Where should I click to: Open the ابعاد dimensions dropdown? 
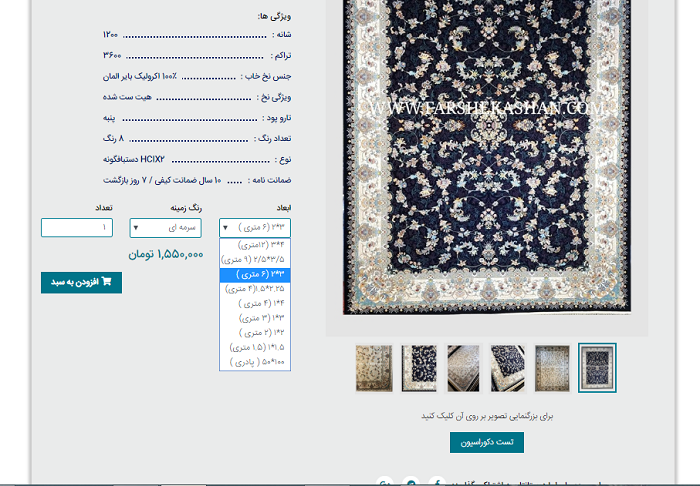[x=255, y=228]
